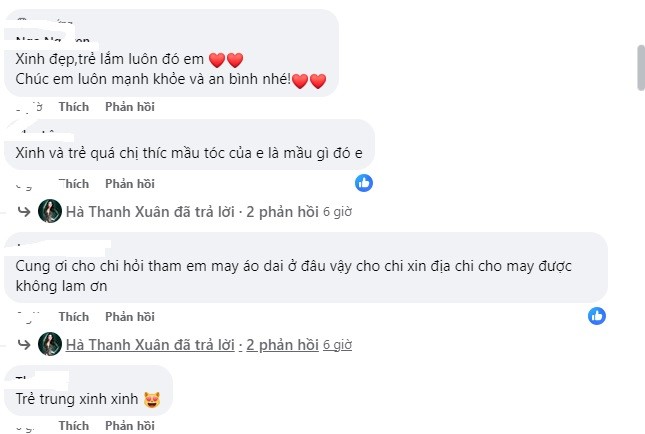
Task: Like the 'Trẻ trung xinh xinh' comment
Action: [x=74, y=425]
